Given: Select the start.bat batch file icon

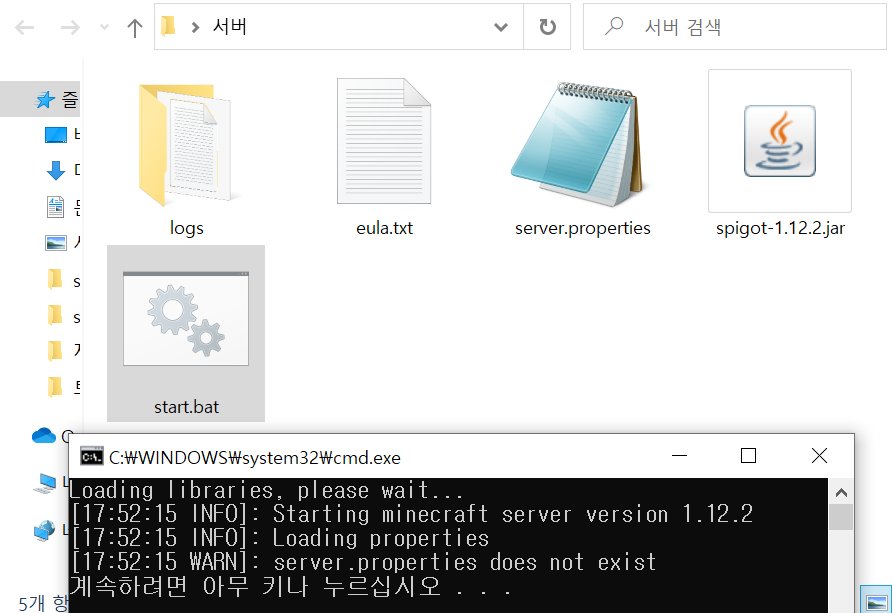Looking at the screenshot, I should click(x=186, y=318).
